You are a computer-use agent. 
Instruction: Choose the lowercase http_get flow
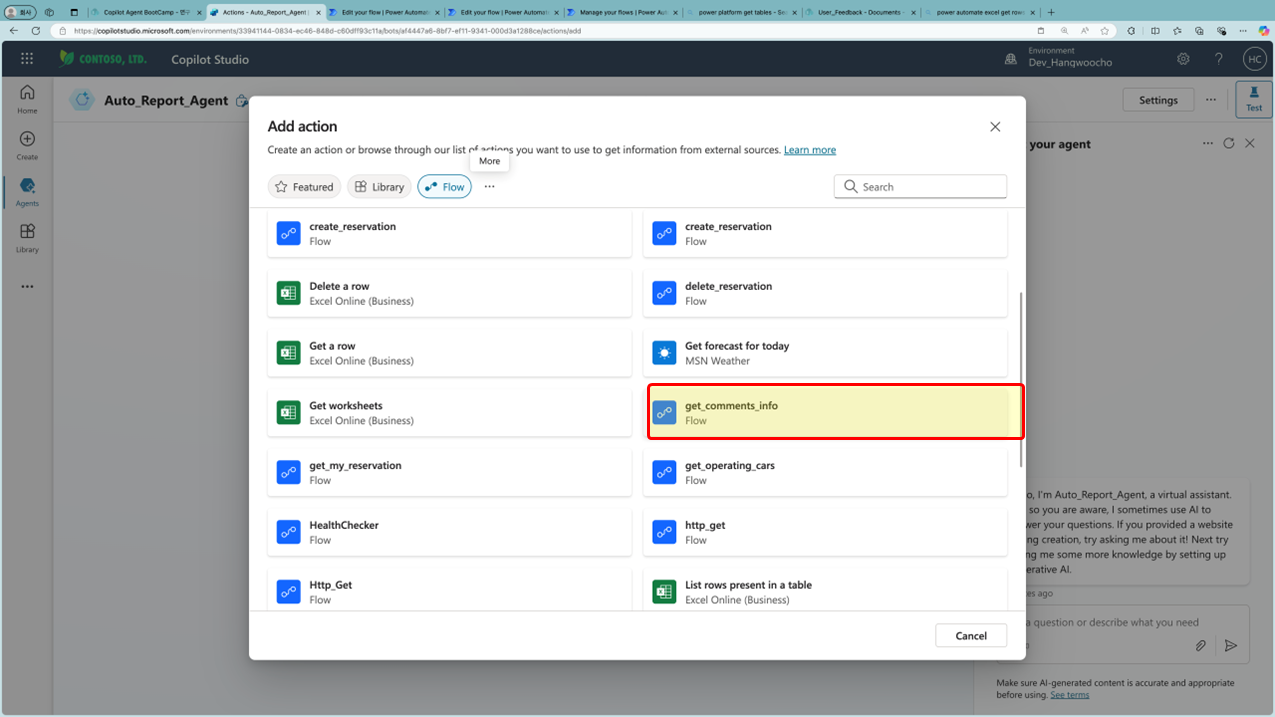click(825, 533)
